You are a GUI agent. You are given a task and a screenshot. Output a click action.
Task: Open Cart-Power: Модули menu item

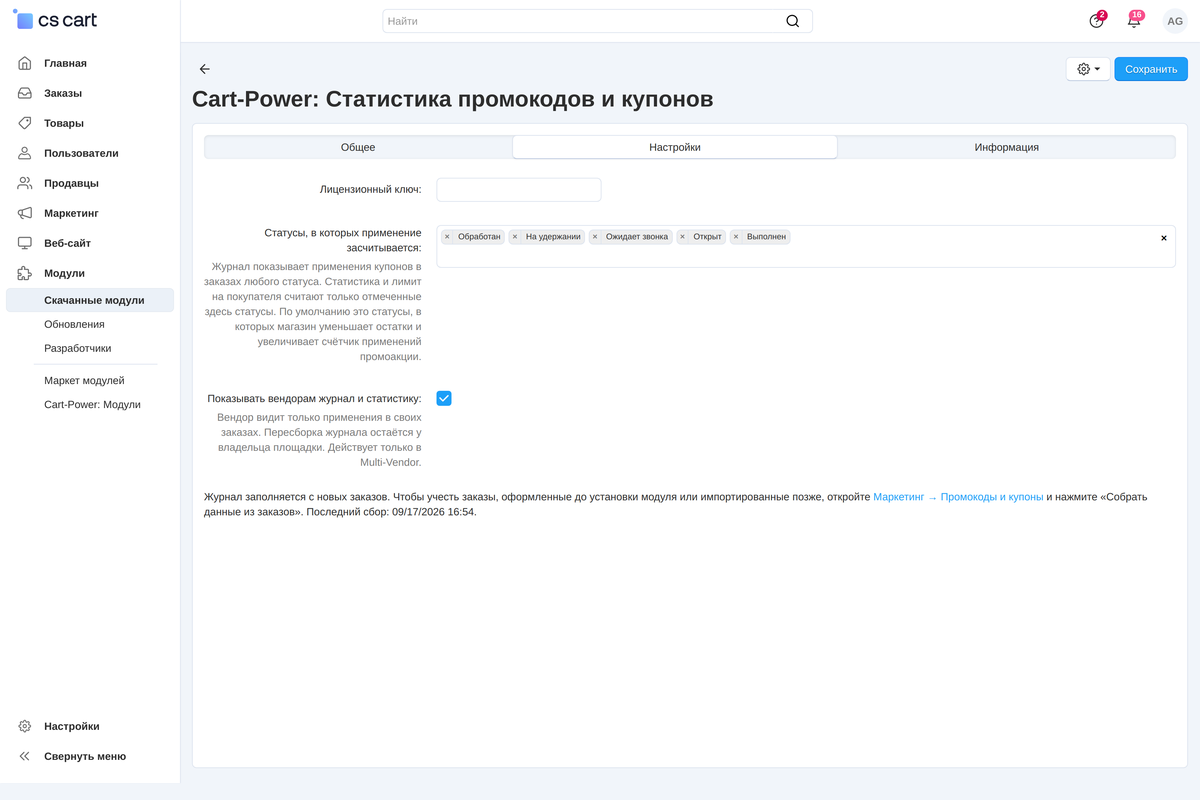coord(90,405)
